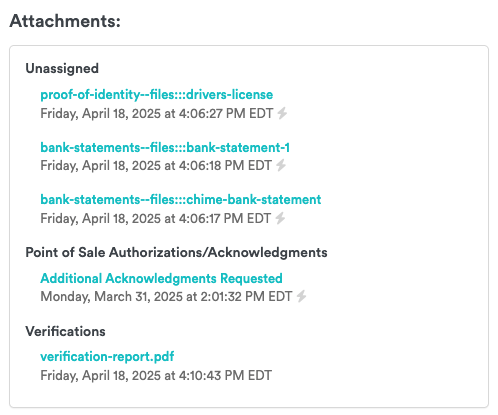Click the 4:10:43 PM EDT timestamp
Screen dimensions: 498x415
tap(156, 375)
